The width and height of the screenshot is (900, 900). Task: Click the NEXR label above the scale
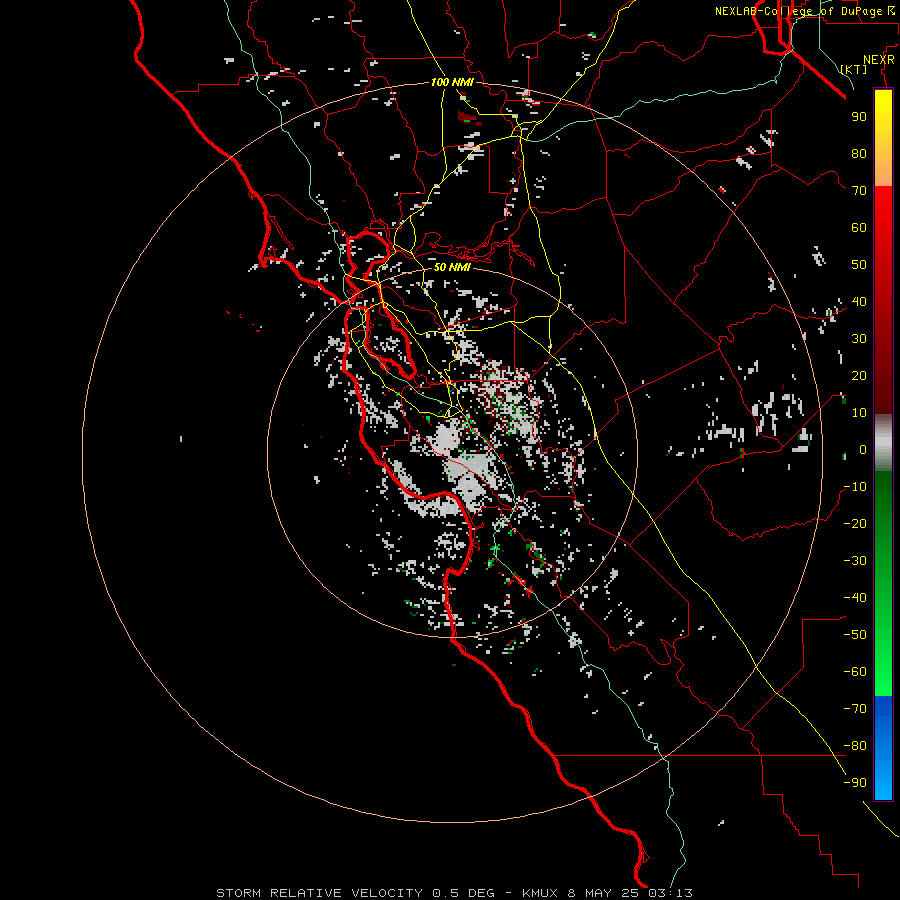[x=879, y=60]
